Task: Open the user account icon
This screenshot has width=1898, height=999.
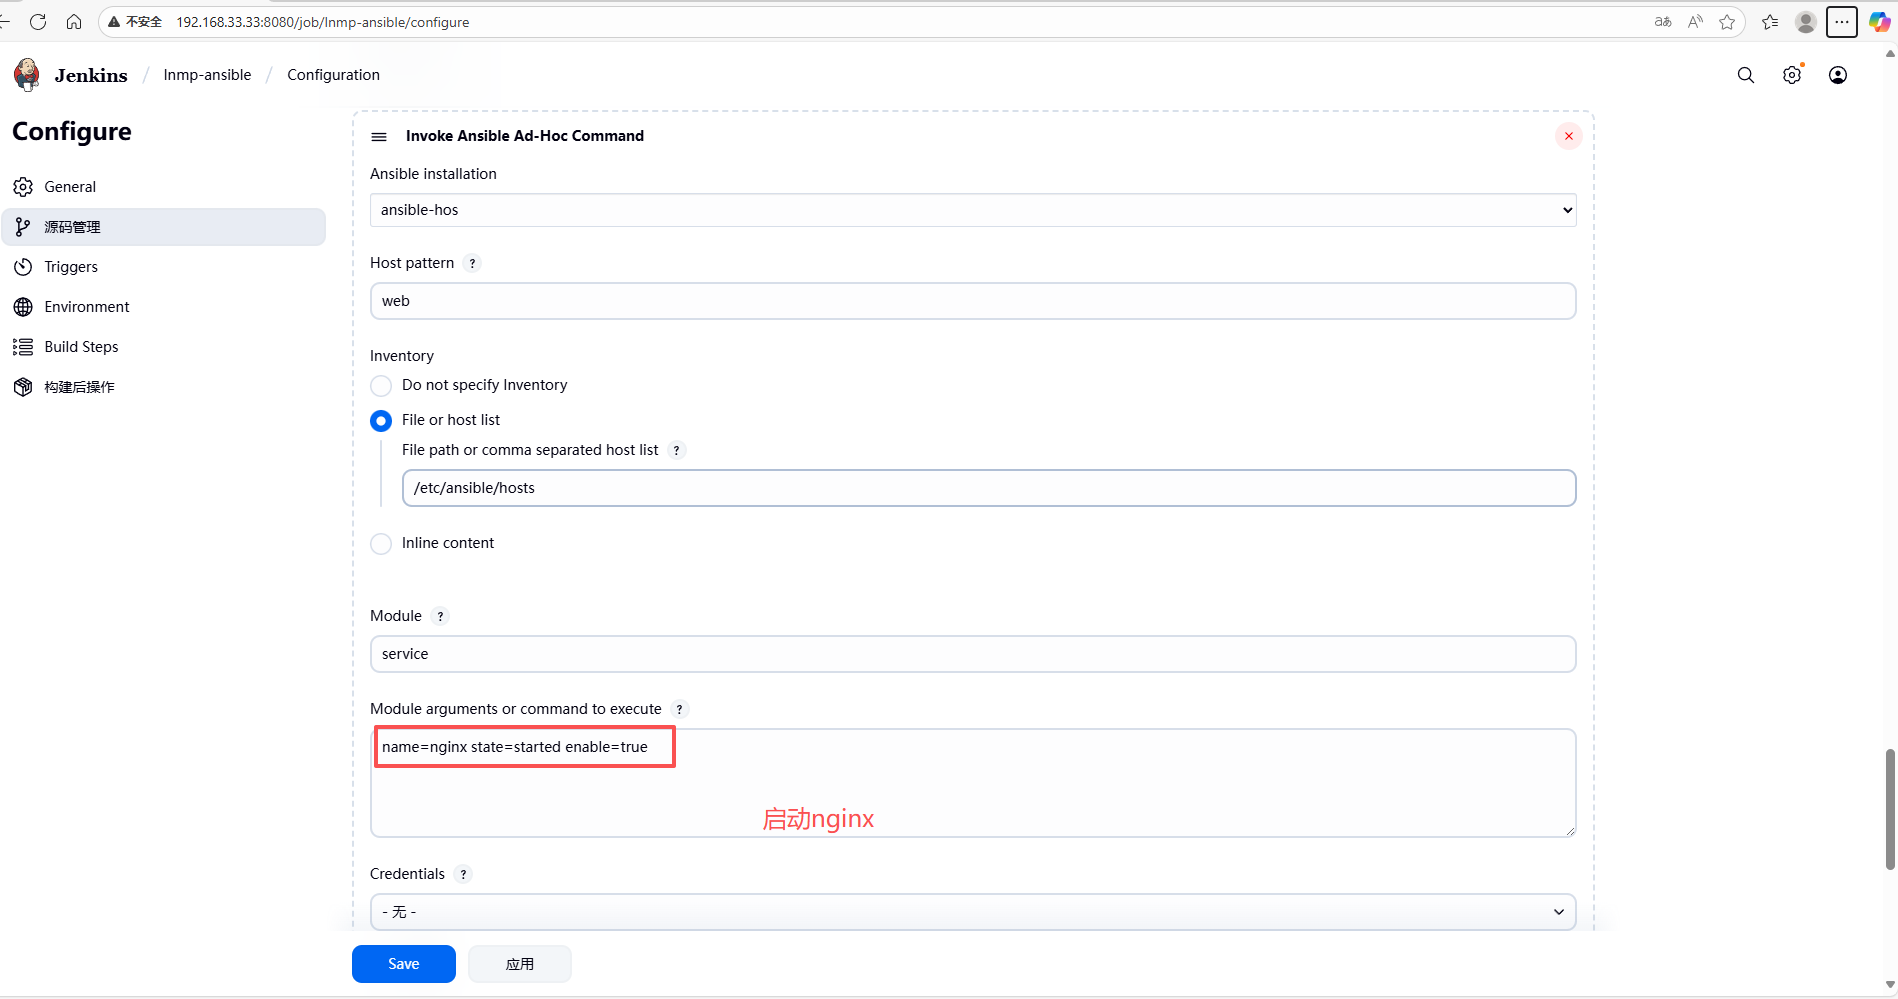Action: coord(1838,75)
